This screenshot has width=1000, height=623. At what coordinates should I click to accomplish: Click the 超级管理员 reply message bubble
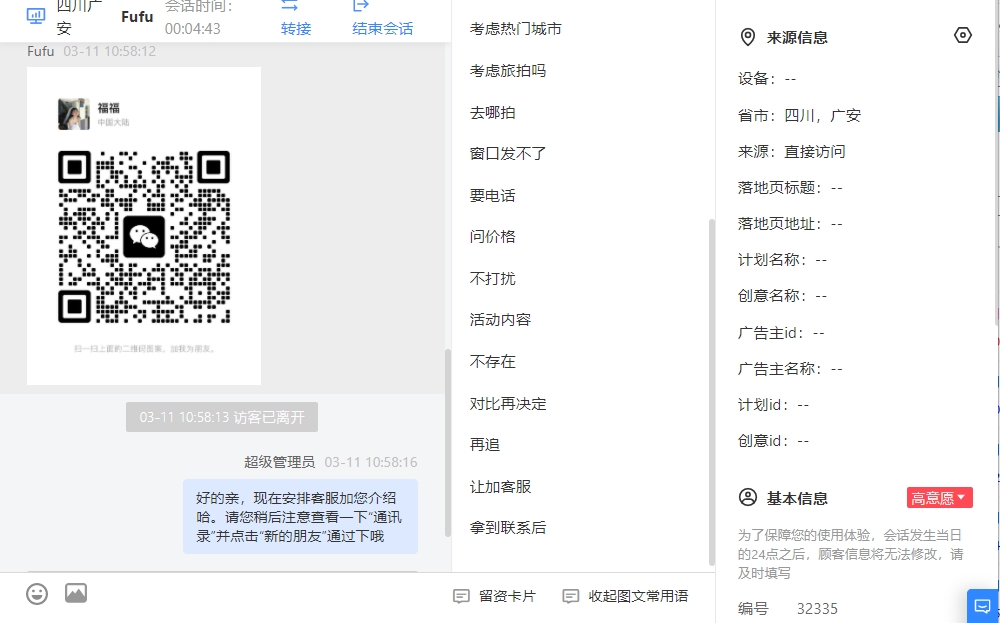[300, 517]
